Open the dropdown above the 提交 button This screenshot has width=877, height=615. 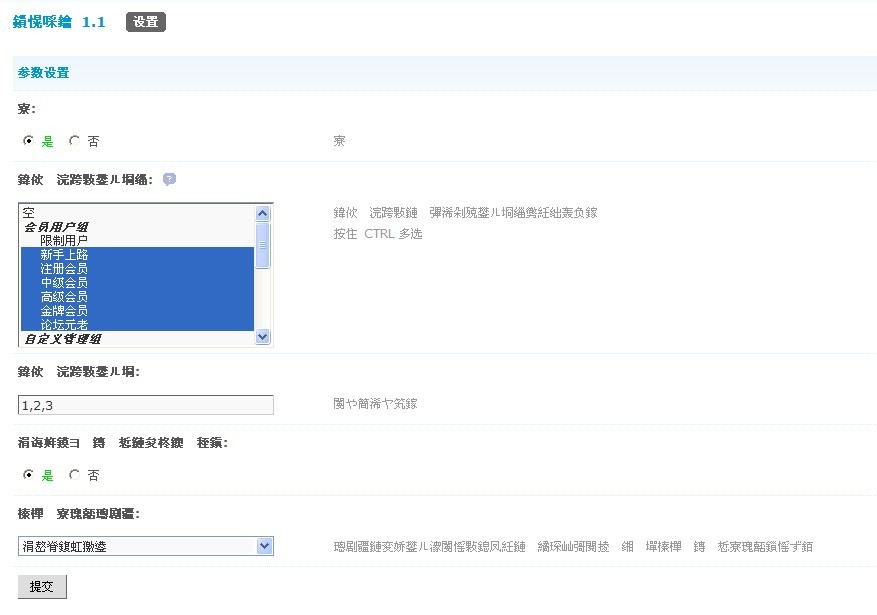[145, 546]
